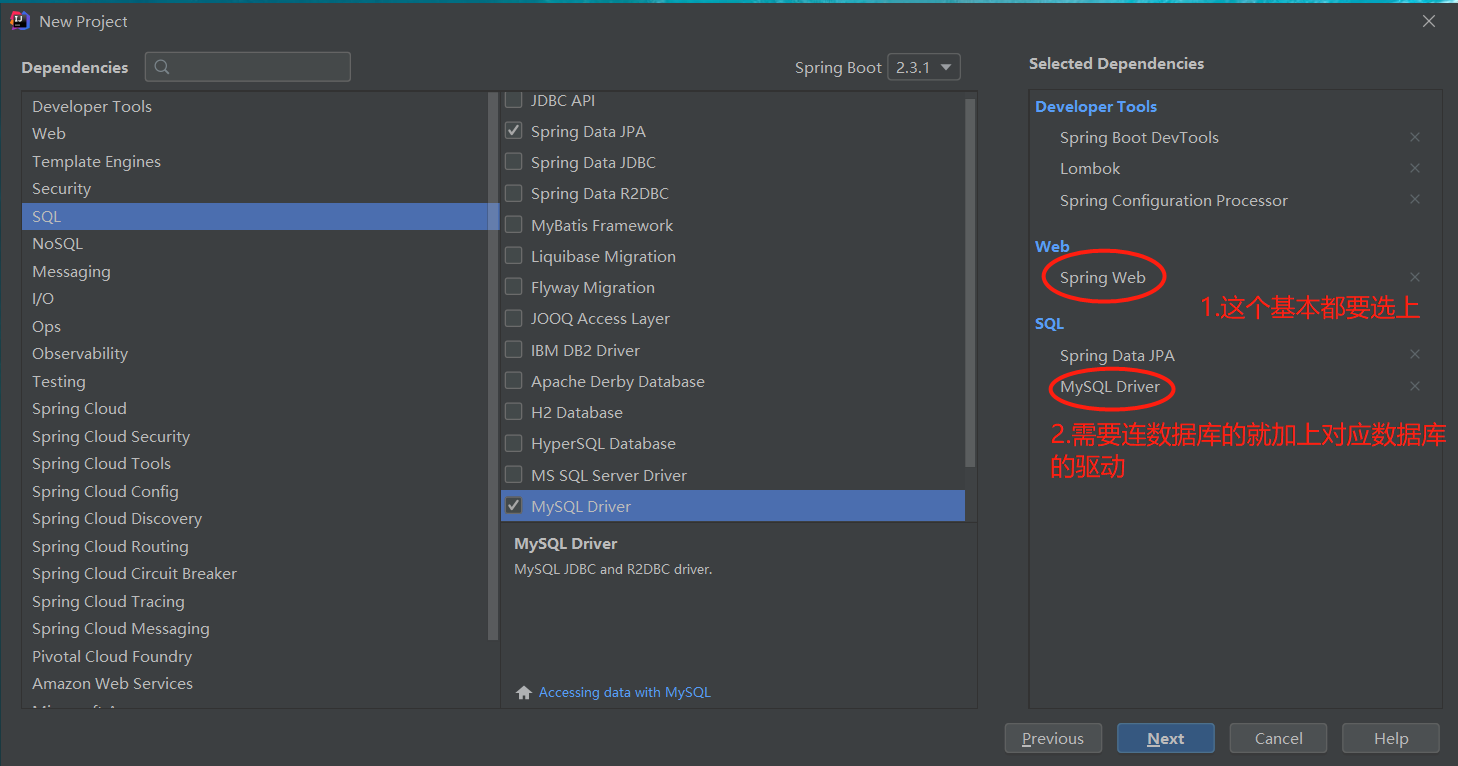Select Pivotal Cloud Foundry category

pyautogui.click(x=255, y=656)
